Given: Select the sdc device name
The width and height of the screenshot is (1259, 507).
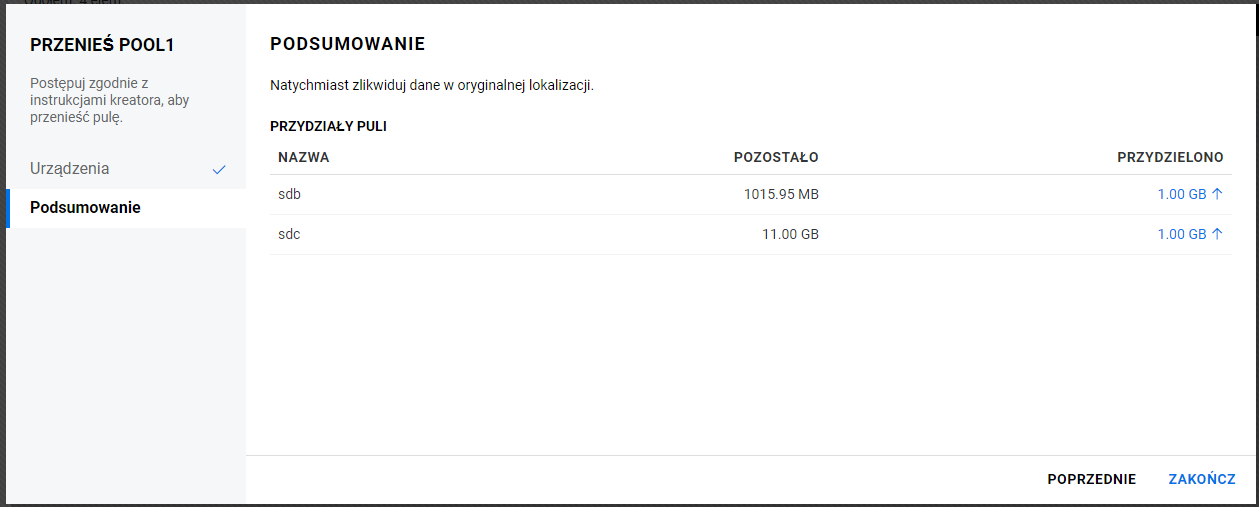Looking at the screenshot, I should (x=289, y=234).
